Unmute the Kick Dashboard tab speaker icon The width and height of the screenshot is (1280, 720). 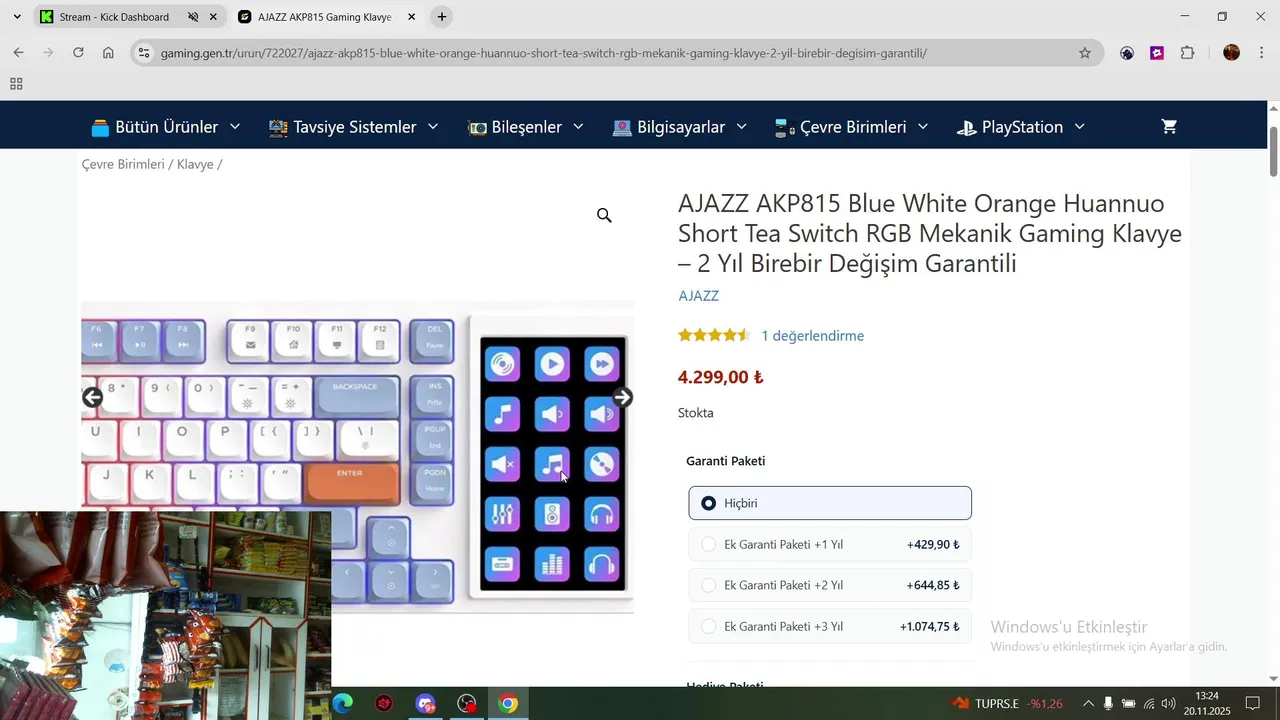click(x=193, y=17)
